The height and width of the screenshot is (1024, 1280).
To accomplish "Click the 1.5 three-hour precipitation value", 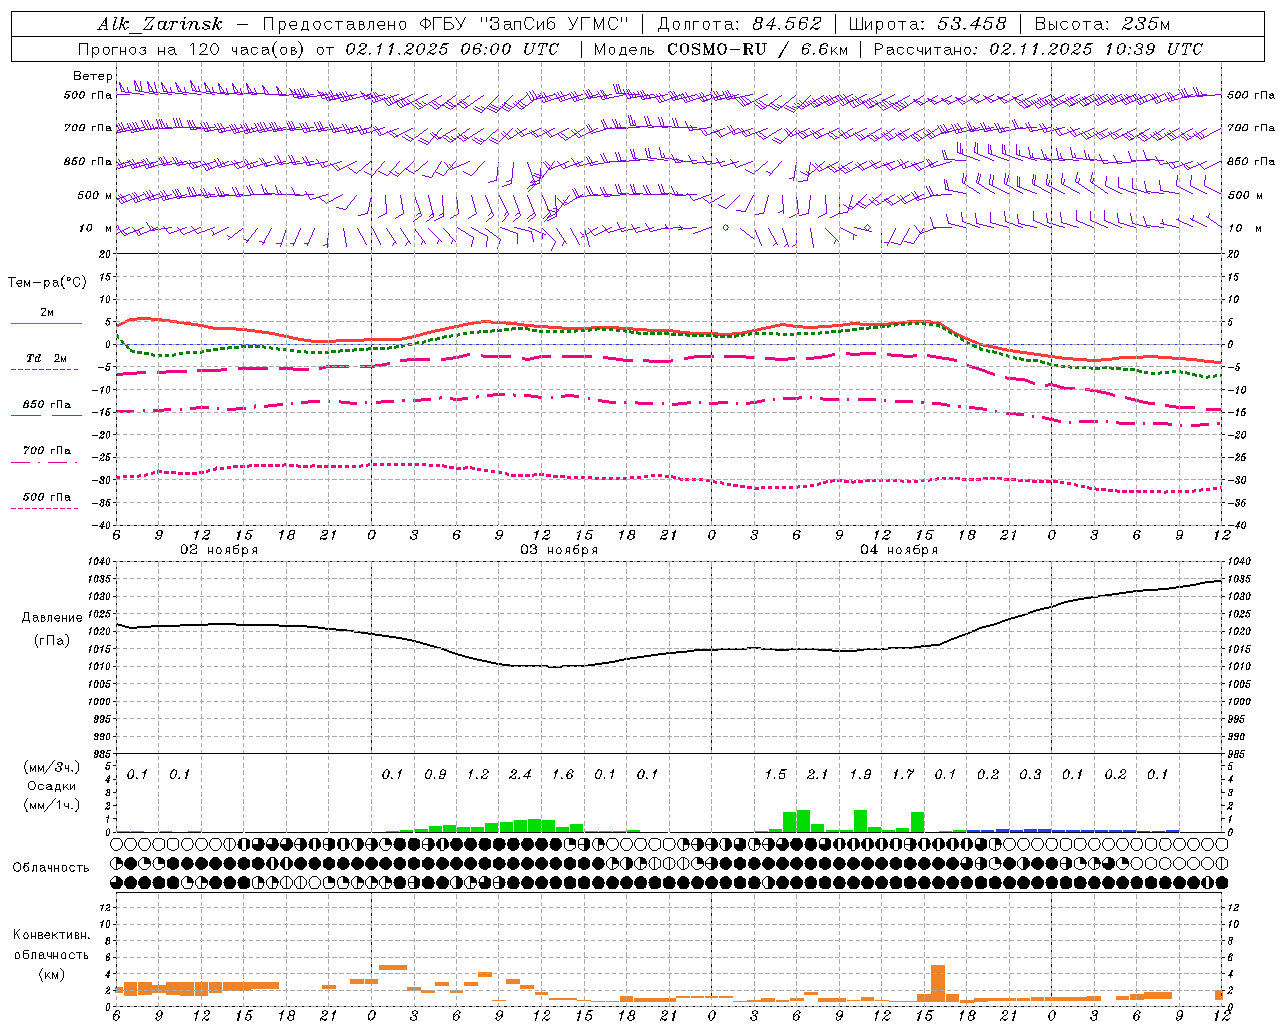I will [x=775, y=774].
